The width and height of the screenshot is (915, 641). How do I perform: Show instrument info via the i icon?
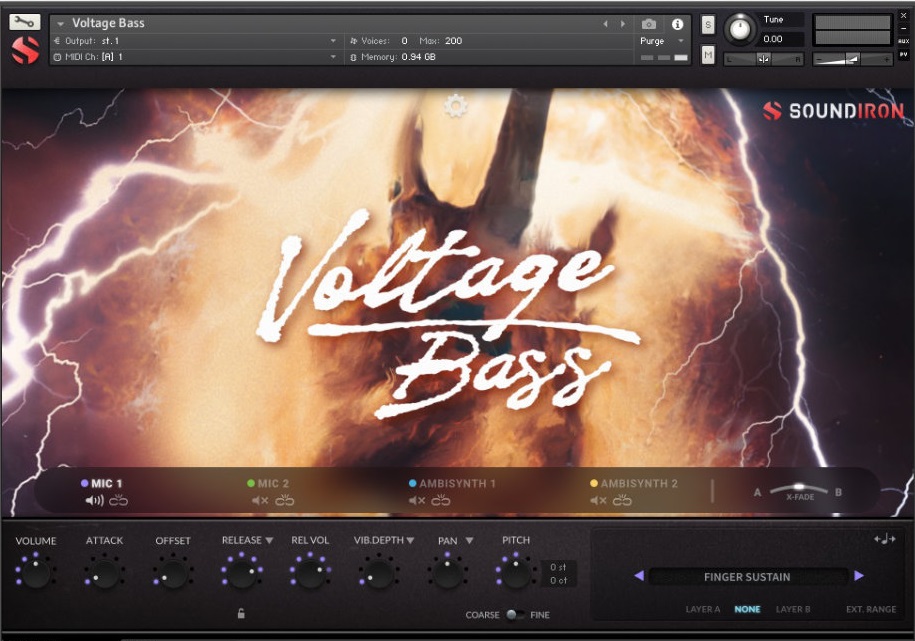[677, 24]
